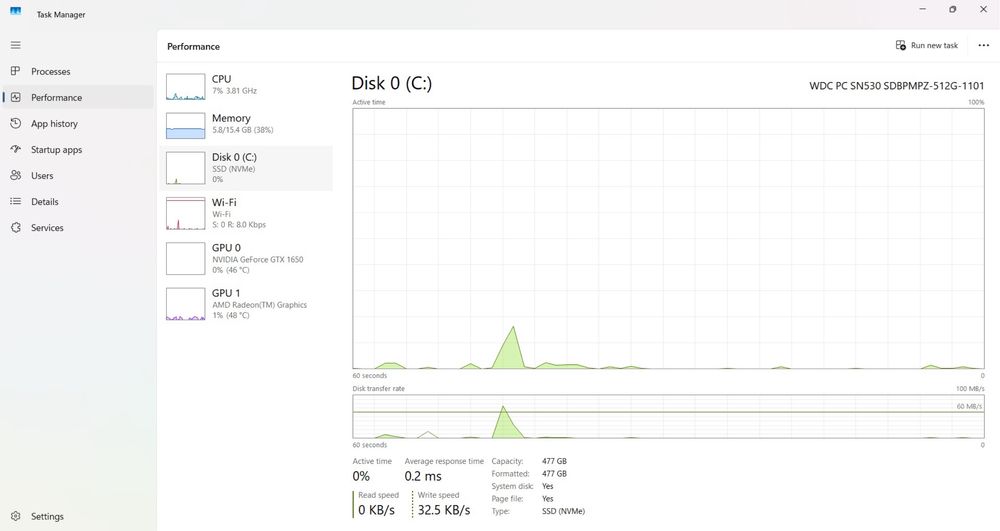Click the Disk 0 (C:) heading

coord(392,83)
